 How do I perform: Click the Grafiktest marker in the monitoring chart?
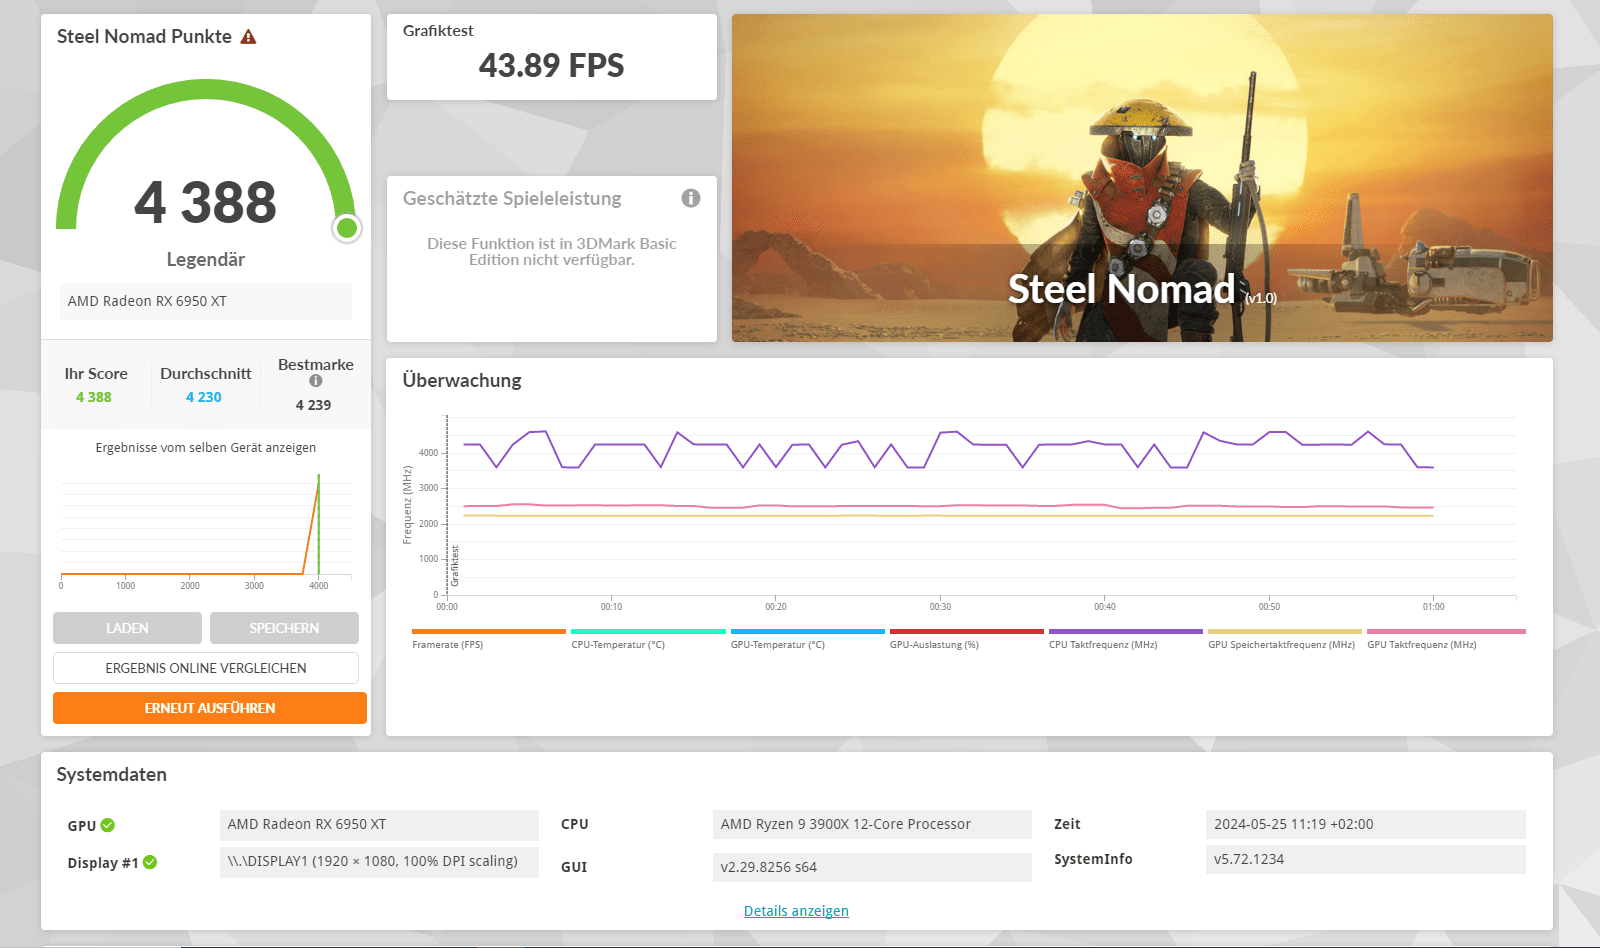pyautogui.click(x=455, y=566)
